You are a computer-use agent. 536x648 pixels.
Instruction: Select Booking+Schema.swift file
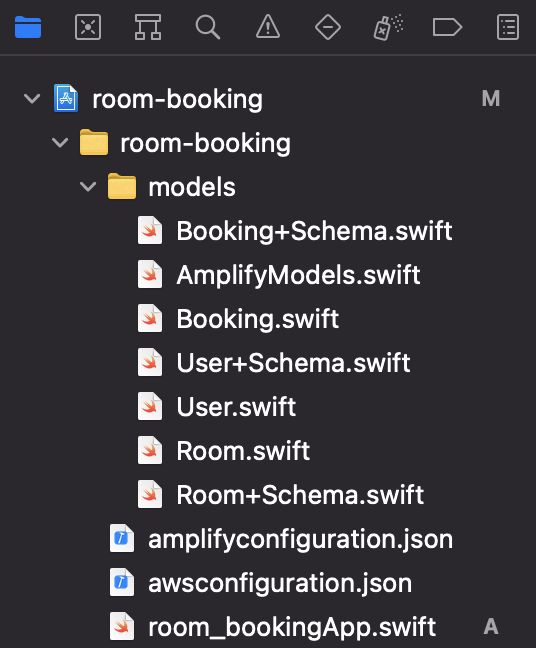point(314,231)
